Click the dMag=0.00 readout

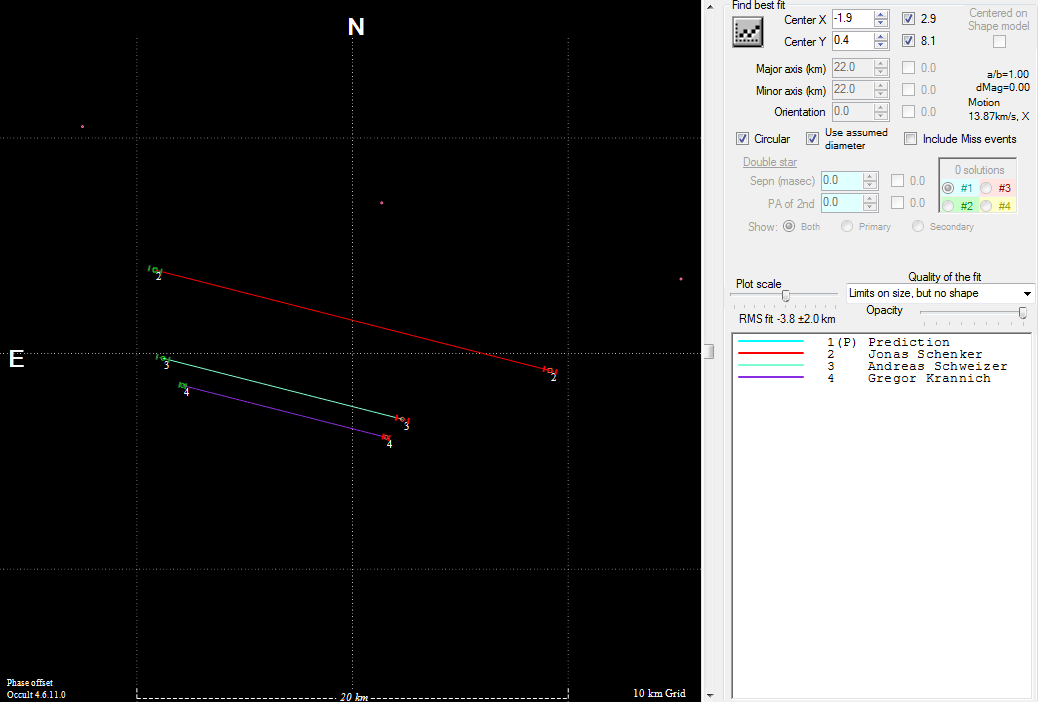click(x=1002, y=87)
